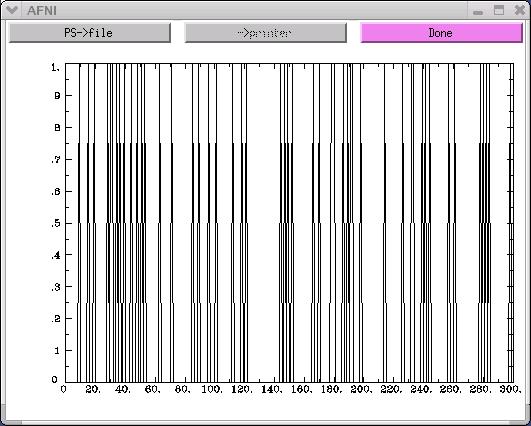Screen dimensions: 531x426
Task: Select the y-axis label ".3"
Action: click(56, 287)
